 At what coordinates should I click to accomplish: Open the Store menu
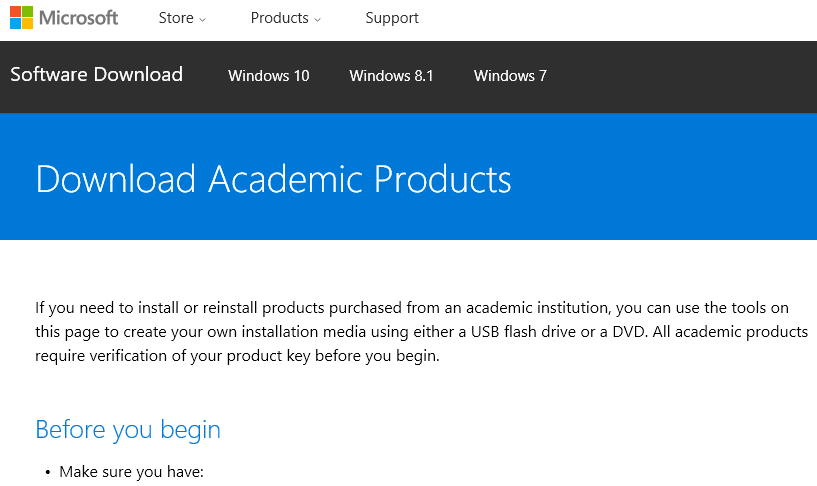point(176,18)
